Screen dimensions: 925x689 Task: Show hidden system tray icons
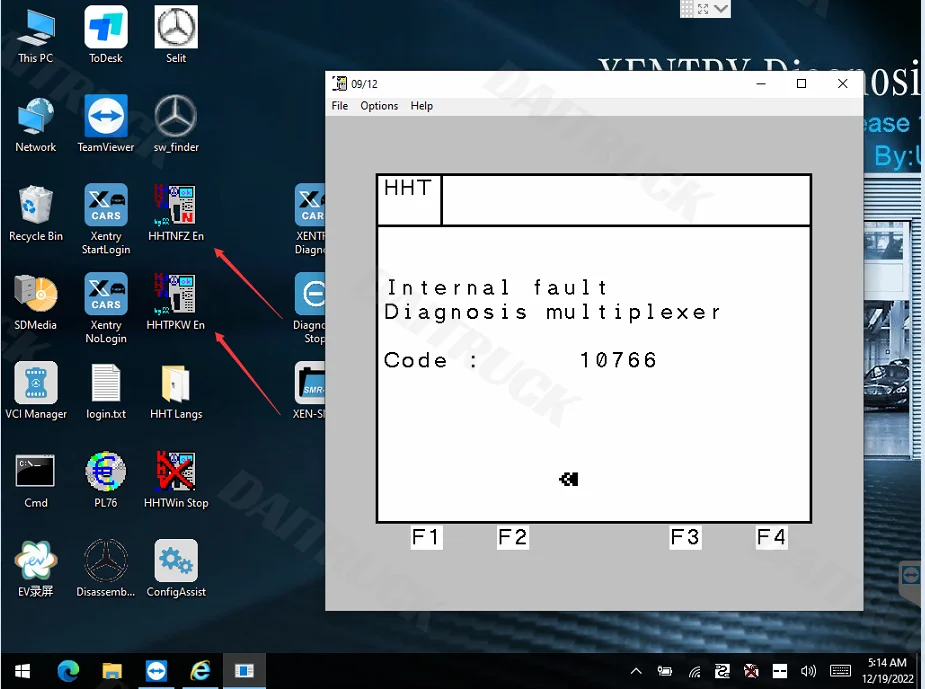636,671
